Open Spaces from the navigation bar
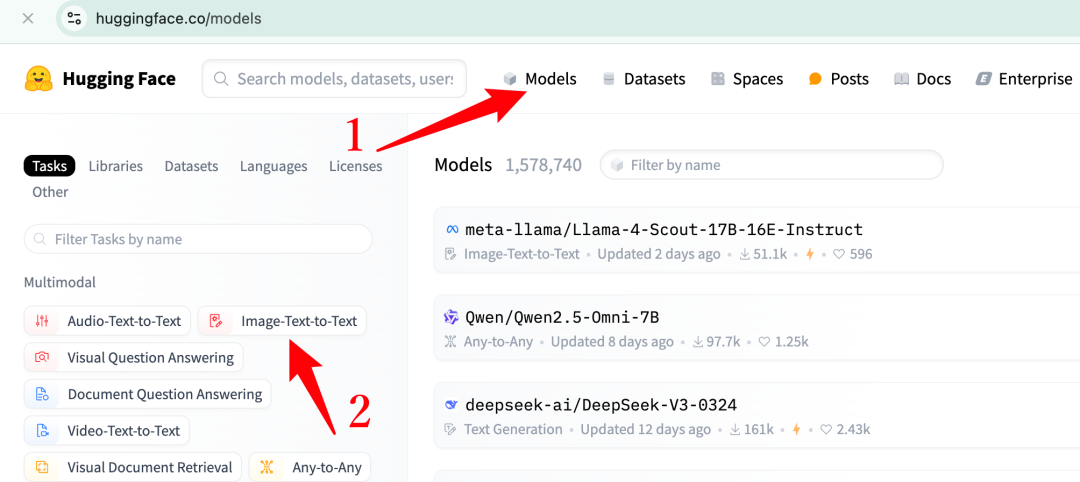 [x=747, y=79]
